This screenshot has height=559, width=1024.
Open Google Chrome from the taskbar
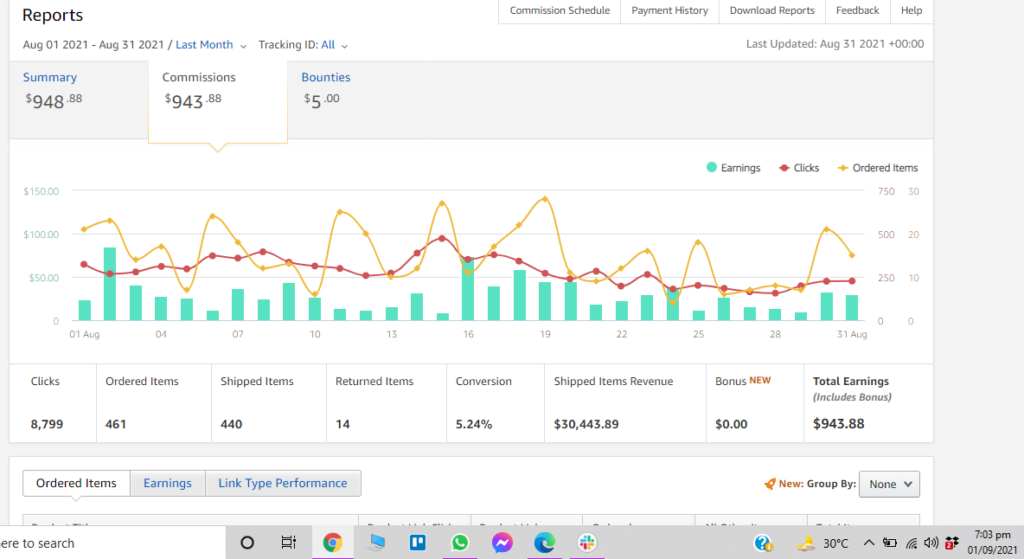332,543
